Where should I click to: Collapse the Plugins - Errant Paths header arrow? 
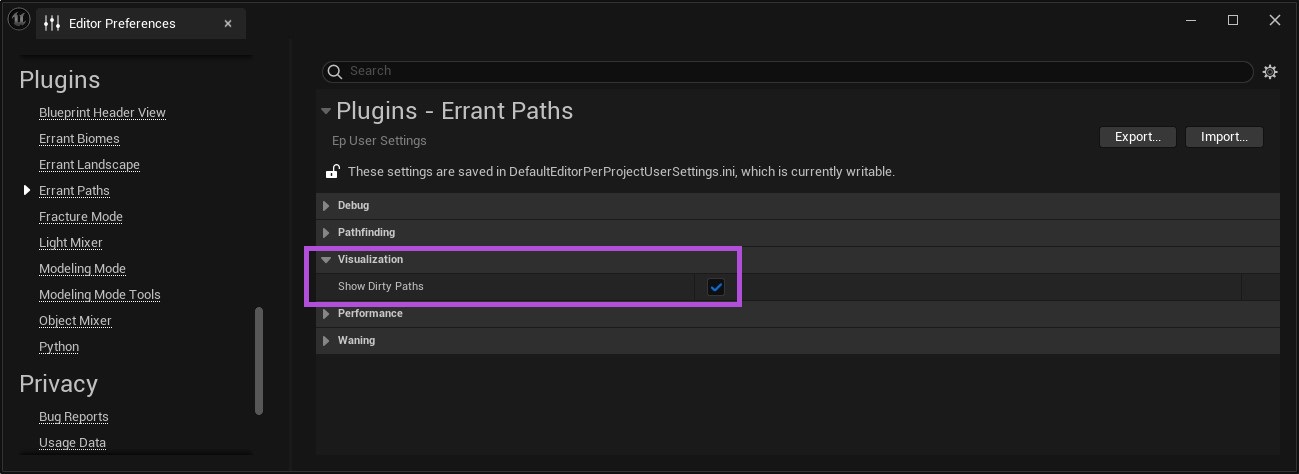[325, 111]
